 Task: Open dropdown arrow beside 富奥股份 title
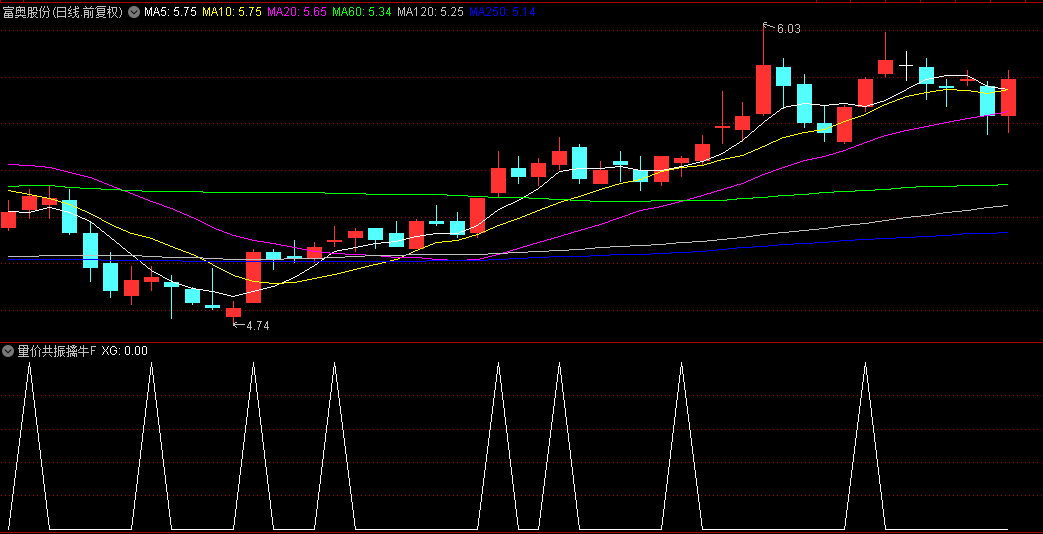pos(134,12)
